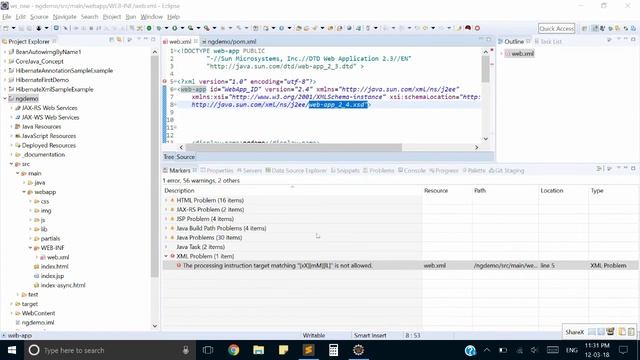640x360 pixels.
Task: Open the dropdown arrow beside the New icon
Action: 13,28
